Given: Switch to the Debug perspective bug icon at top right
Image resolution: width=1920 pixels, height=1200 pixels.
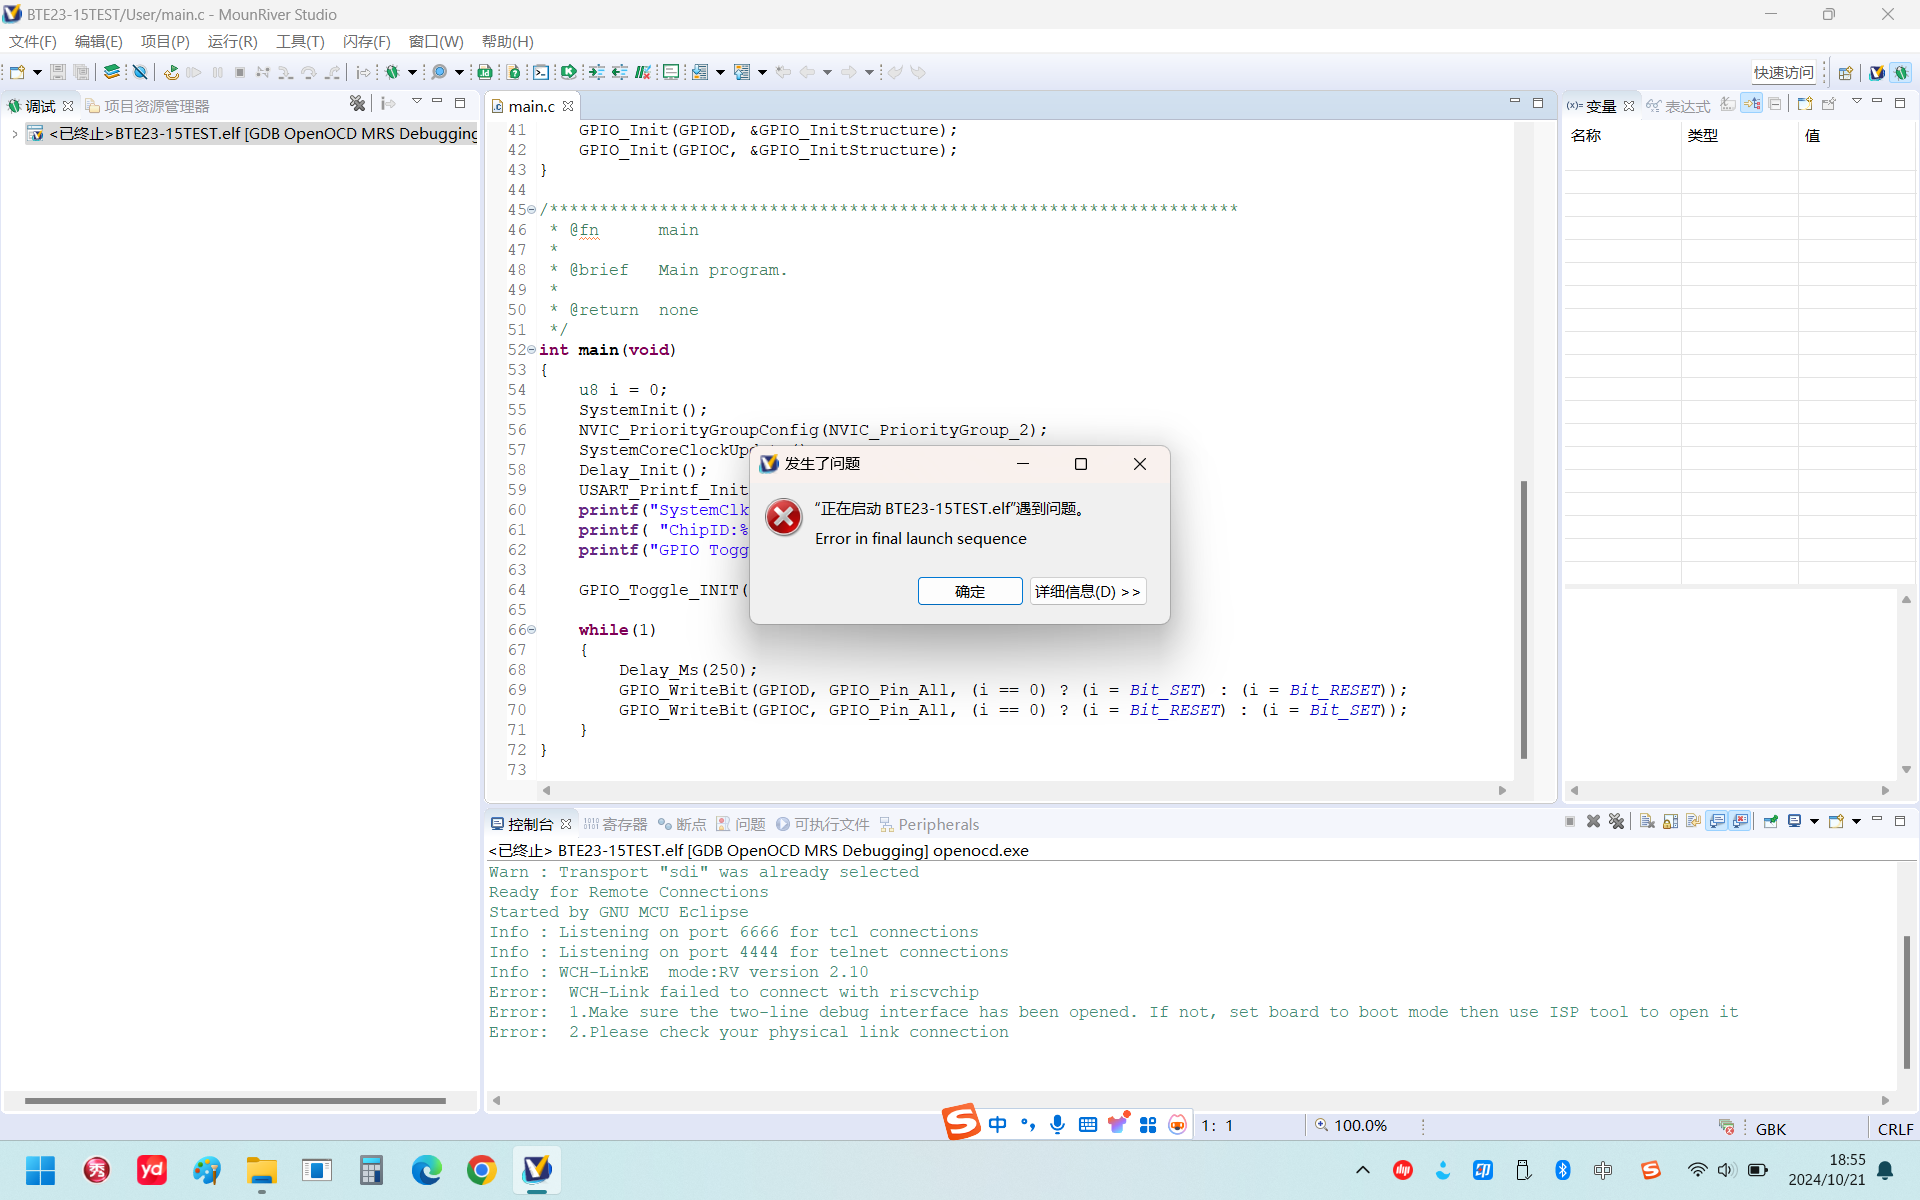Looking at the screenshot, I should 1901,72.
